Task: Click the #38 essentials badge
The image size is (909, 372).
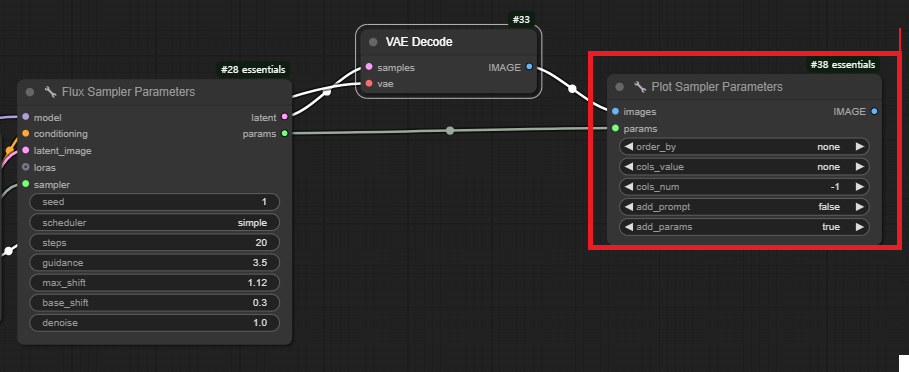Action: coord(843,65)
